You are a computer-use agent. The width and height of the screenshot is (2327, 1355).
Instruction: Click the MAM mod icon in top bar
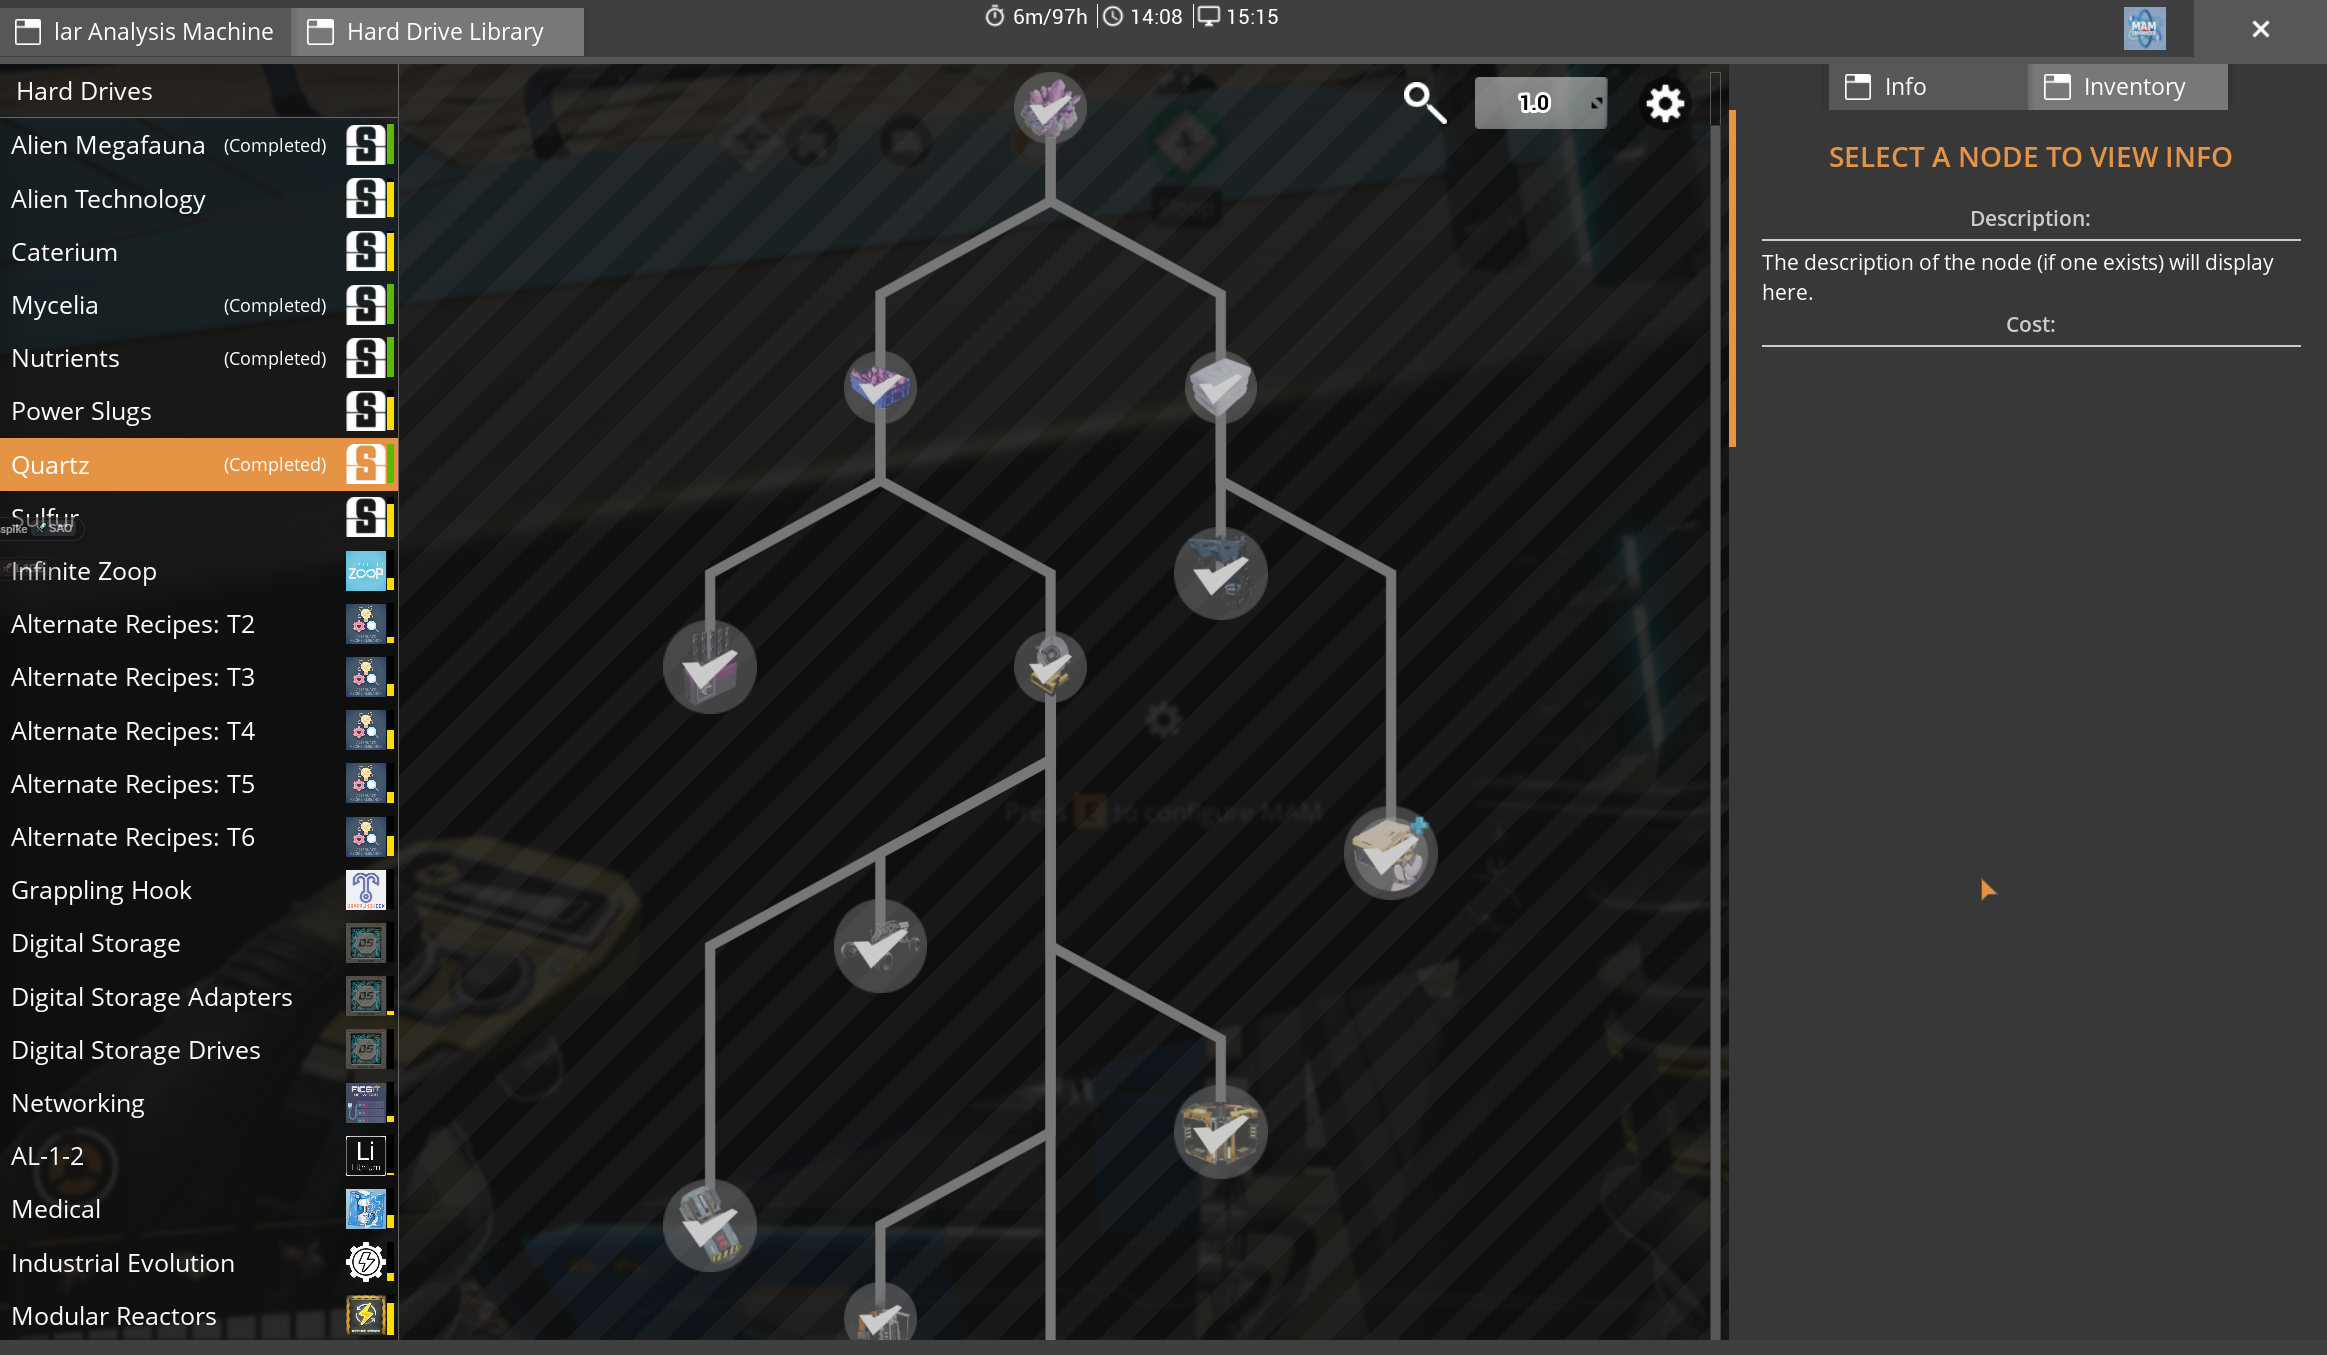(x=2144, y=29)
